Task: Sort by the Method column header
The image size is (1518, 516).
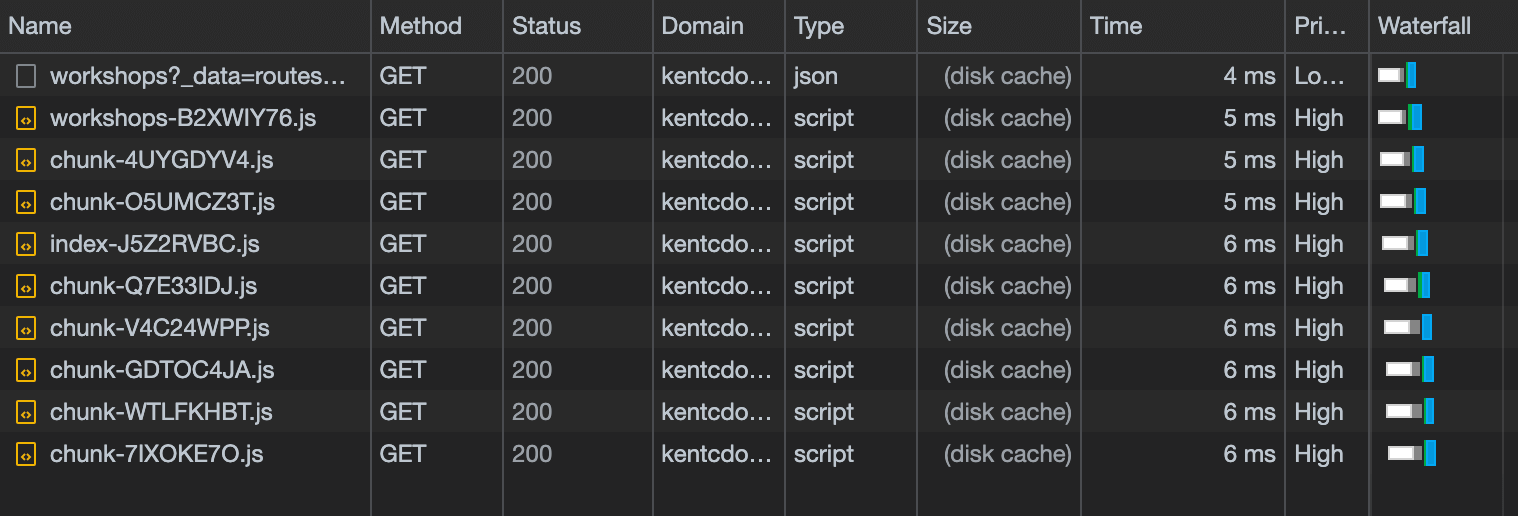Action: (420, 26)
